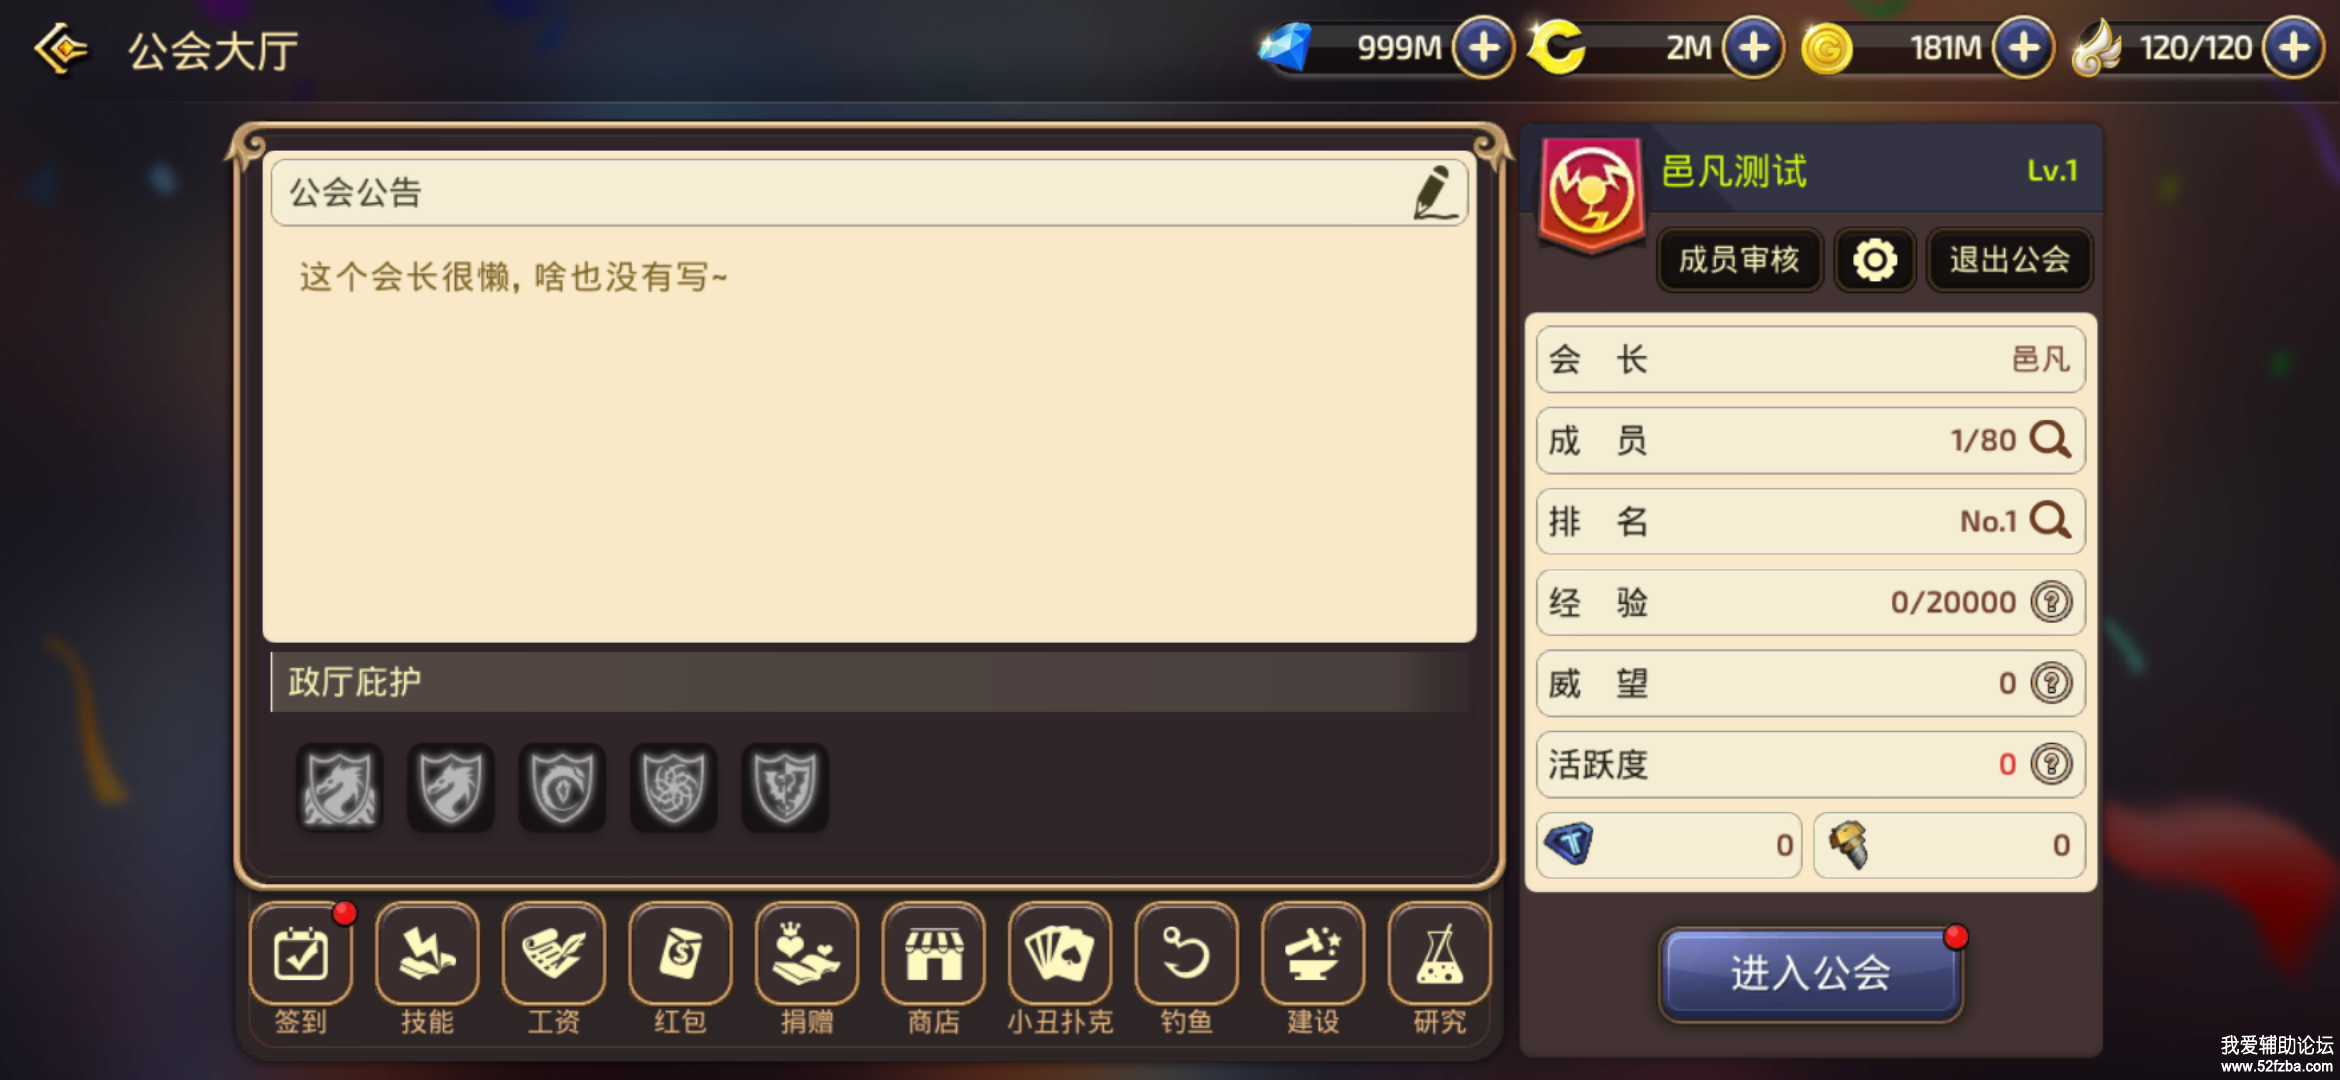Screen dimensions: 2340x1080
Task: Open the 技能 skills icon
Action: 427,955
